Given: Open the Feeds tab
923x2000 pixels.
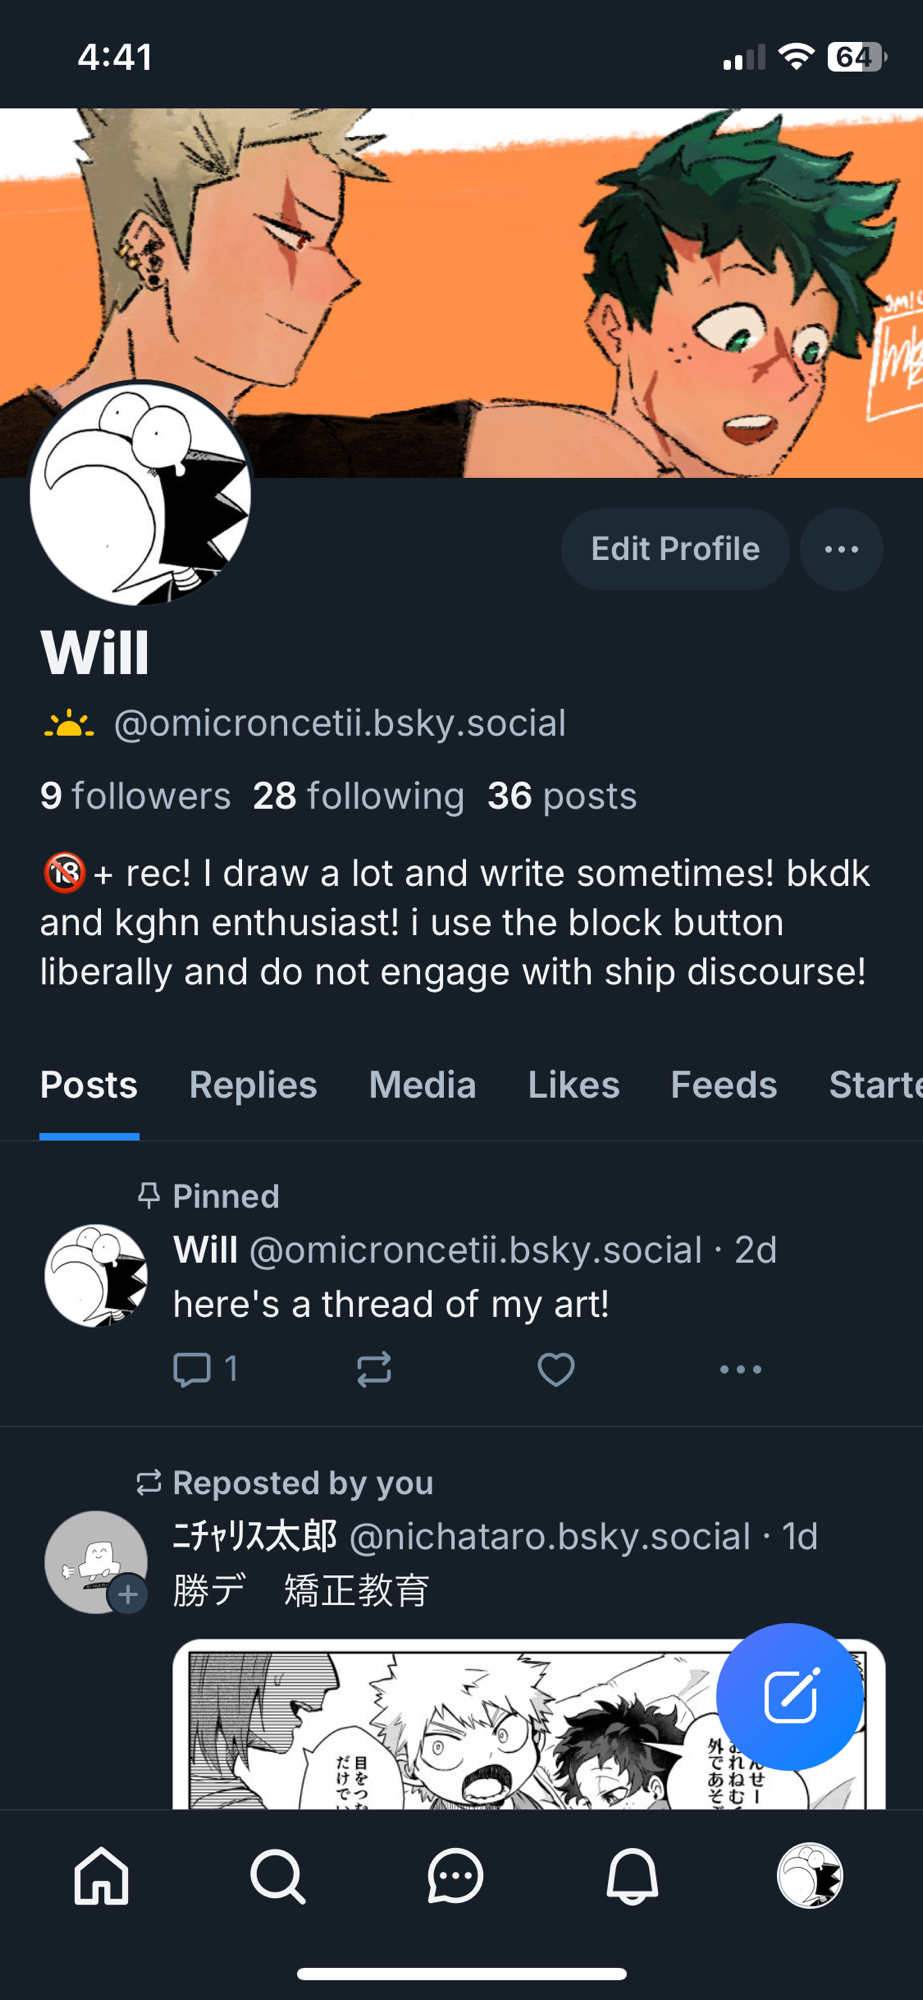Looking at the screenshot, I should (724, 1085).
